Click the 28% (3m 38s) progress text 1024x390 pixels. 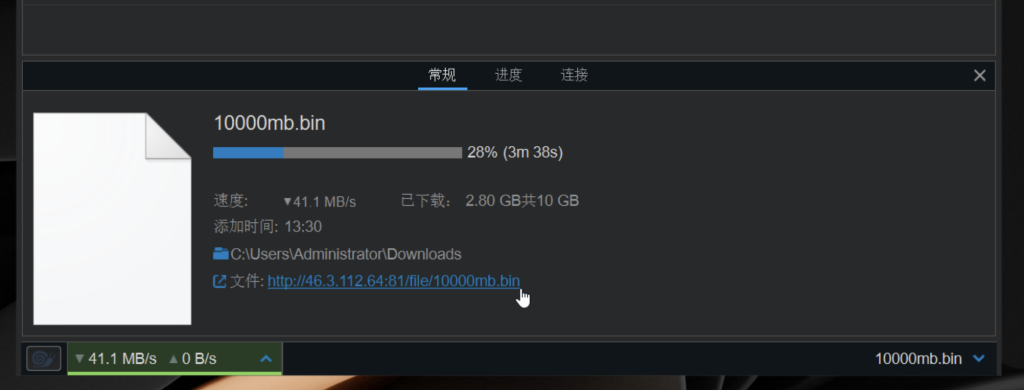515,153
